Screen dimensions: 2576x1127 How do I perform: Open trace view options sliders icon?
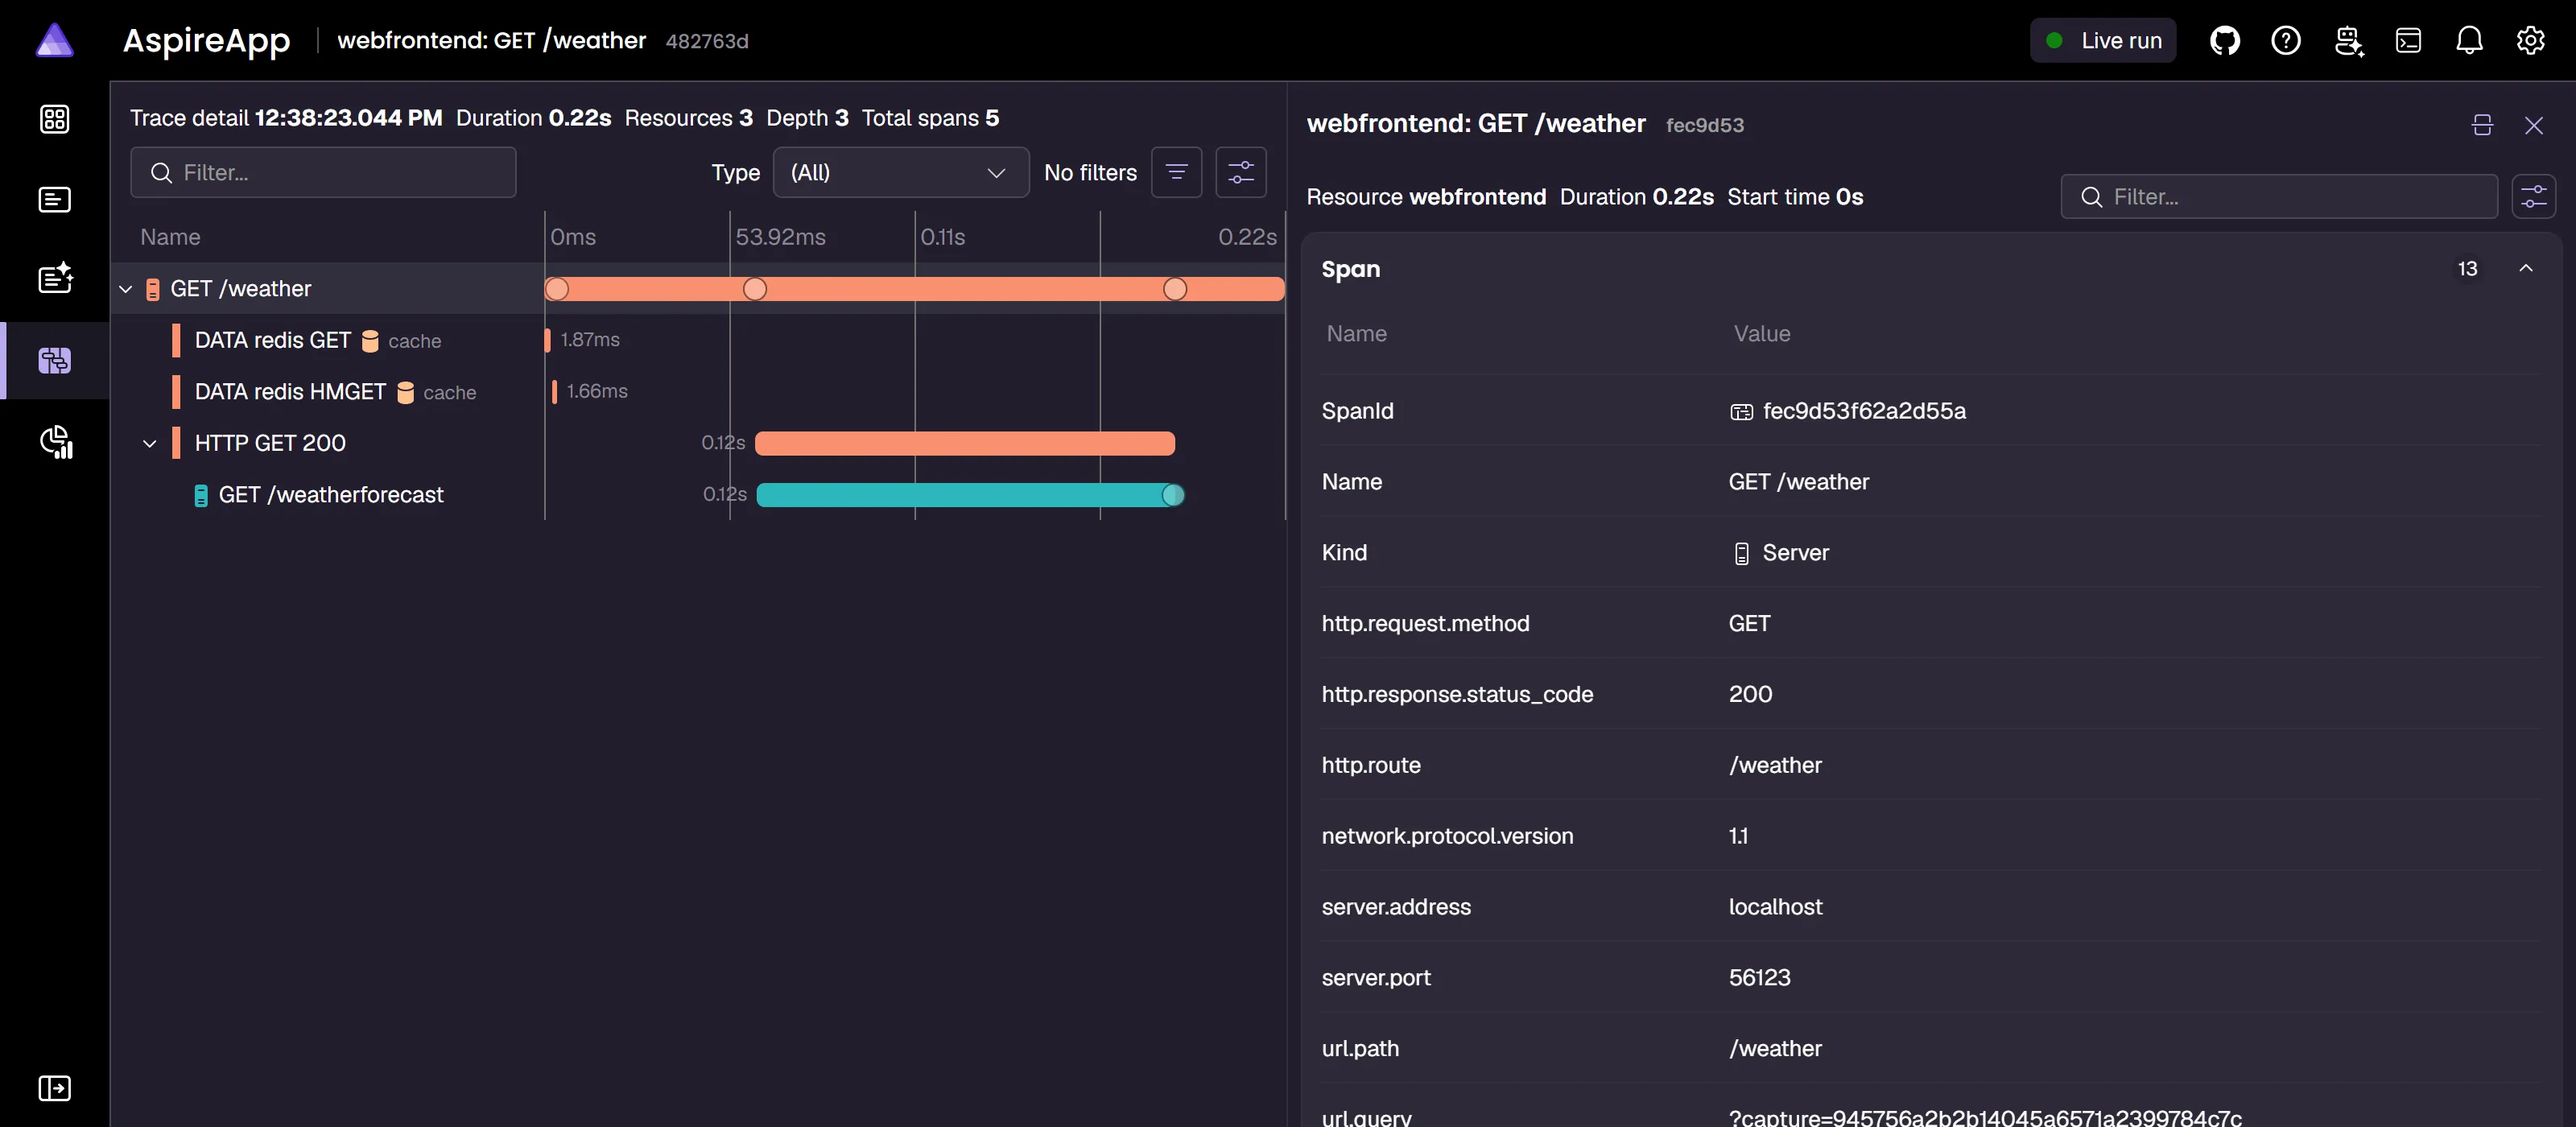1240,172
